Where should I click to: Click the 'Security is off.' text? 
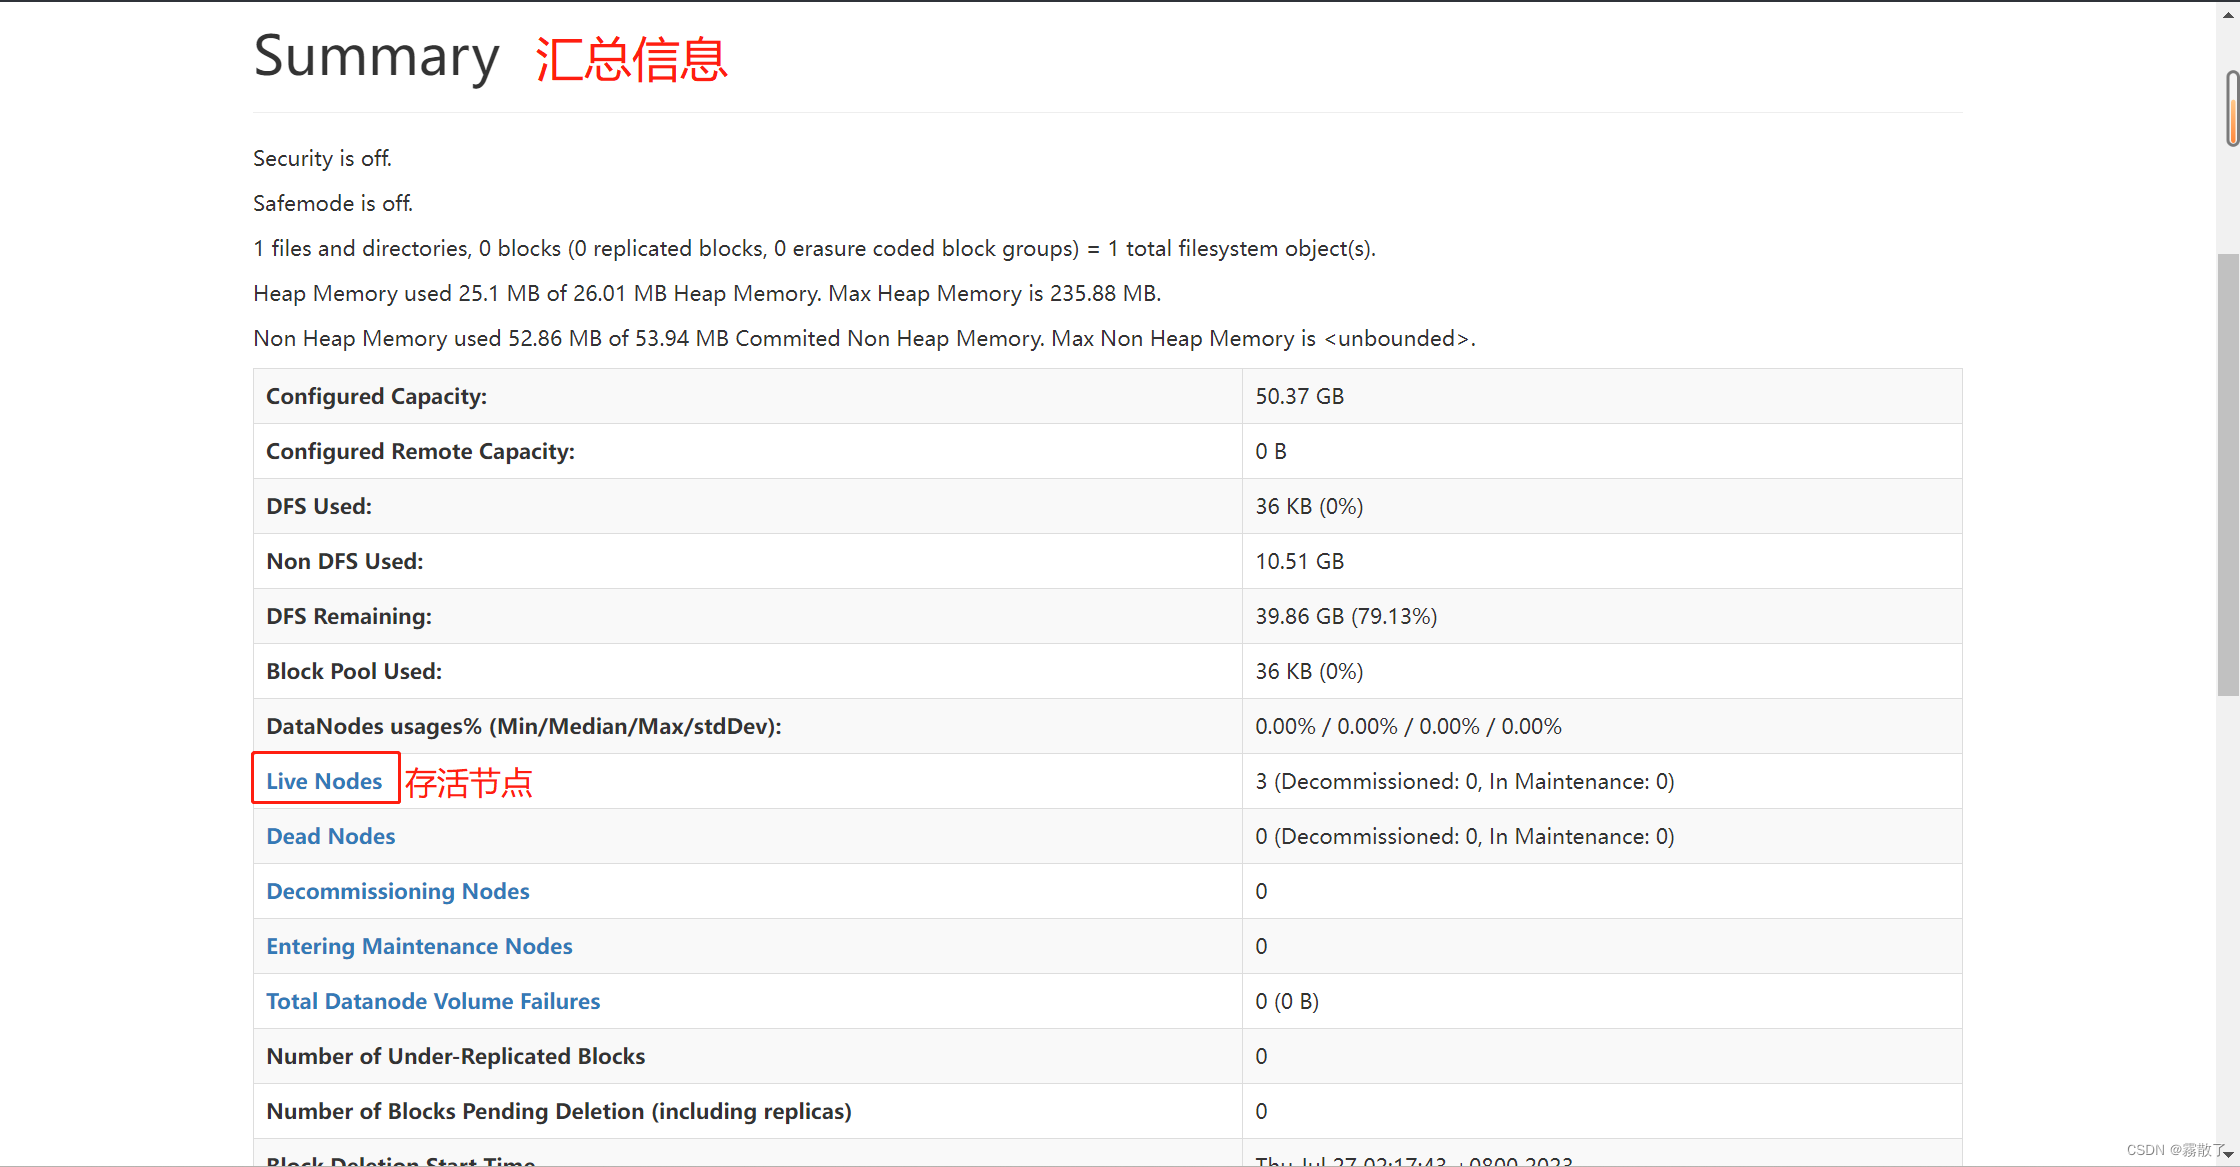pyautogui.click(x=322, y=158)
